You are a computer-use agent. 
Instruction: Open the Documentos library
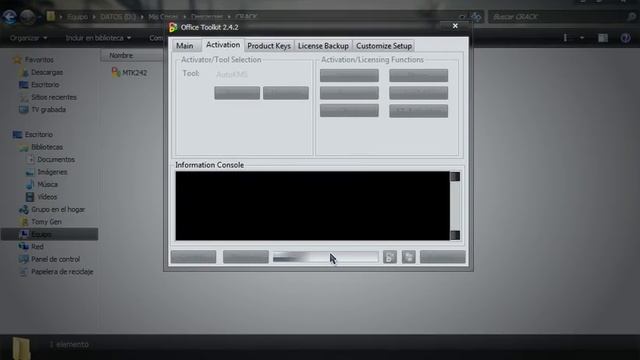pyautogui.click(x=56, y=160)
